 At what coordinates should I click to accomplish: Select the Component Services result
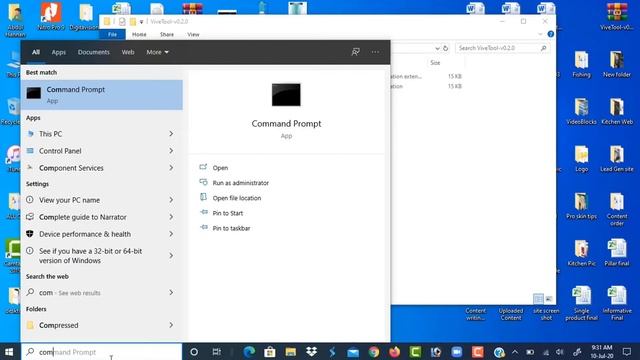(102, 168)
